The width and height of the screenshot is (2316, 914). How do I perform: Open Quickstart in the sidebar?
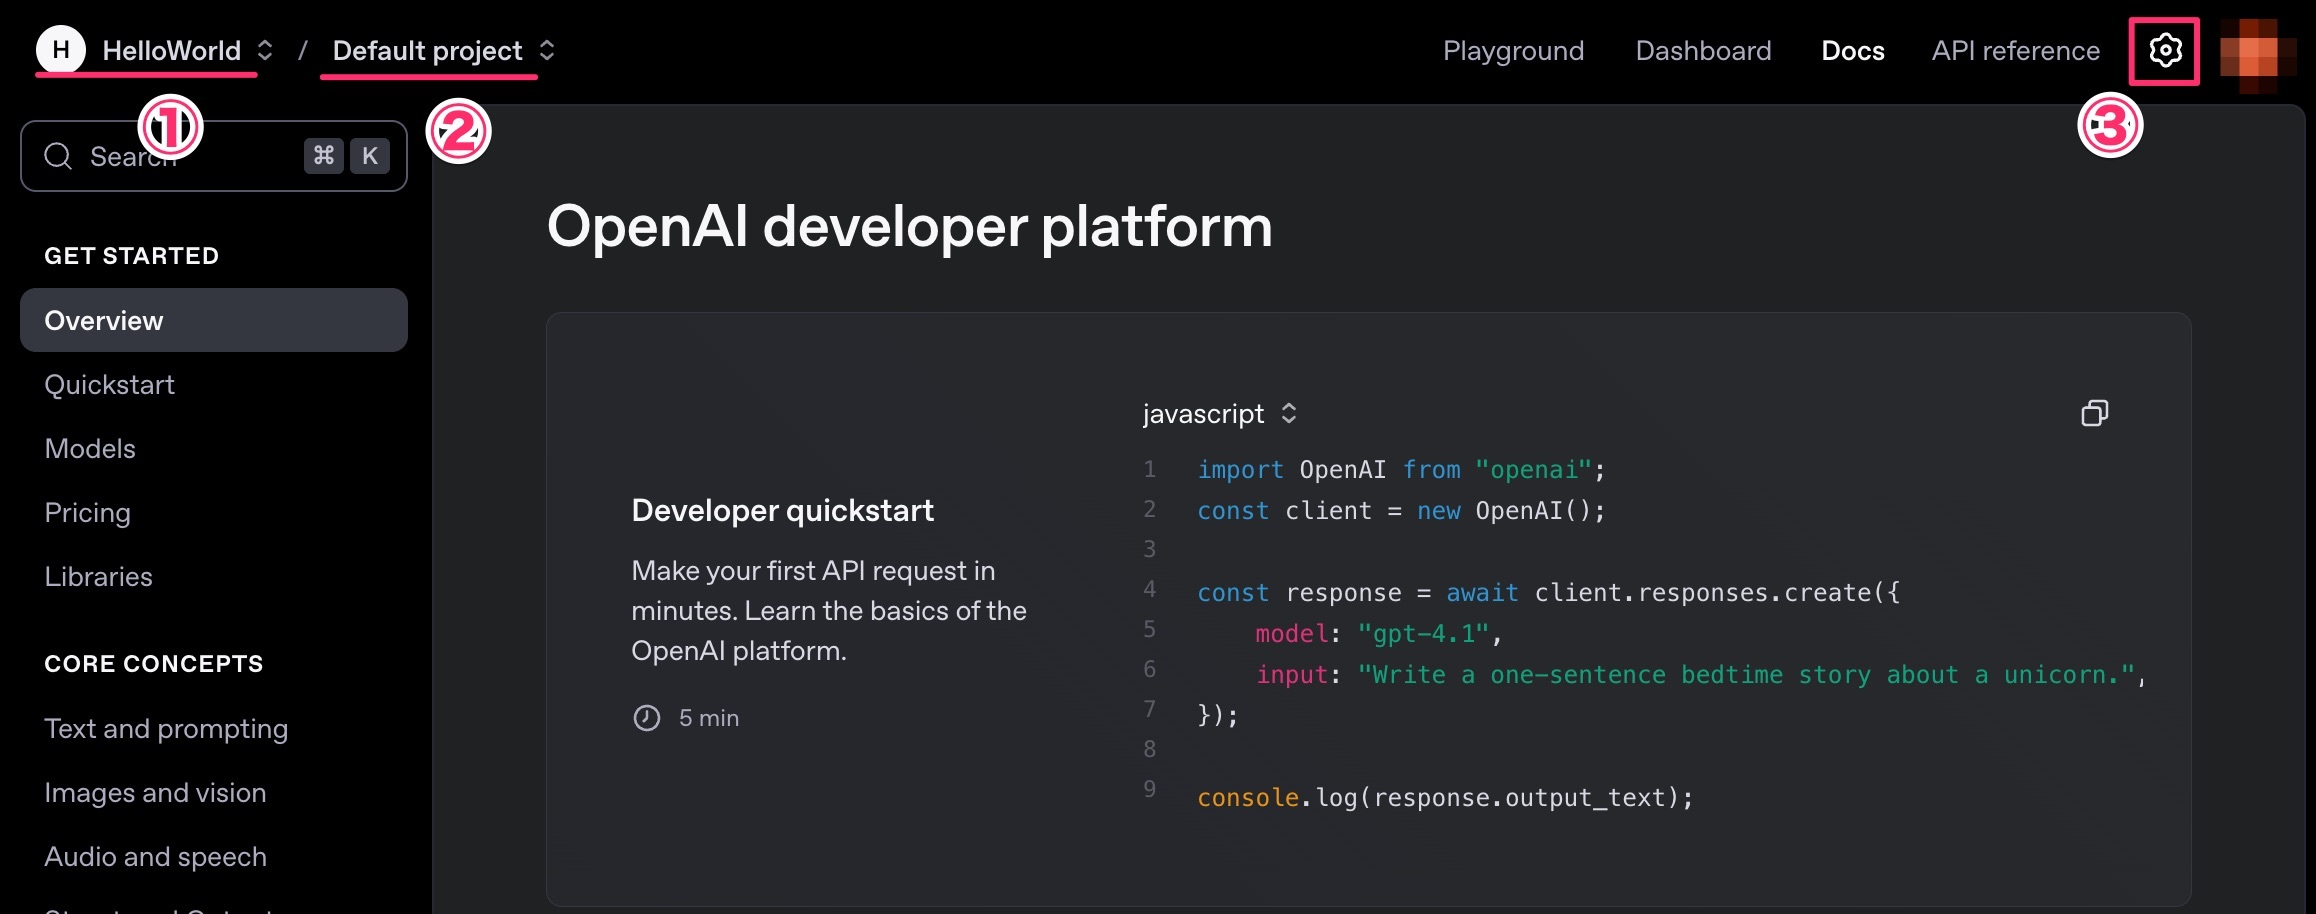click(x=110, y=385)
